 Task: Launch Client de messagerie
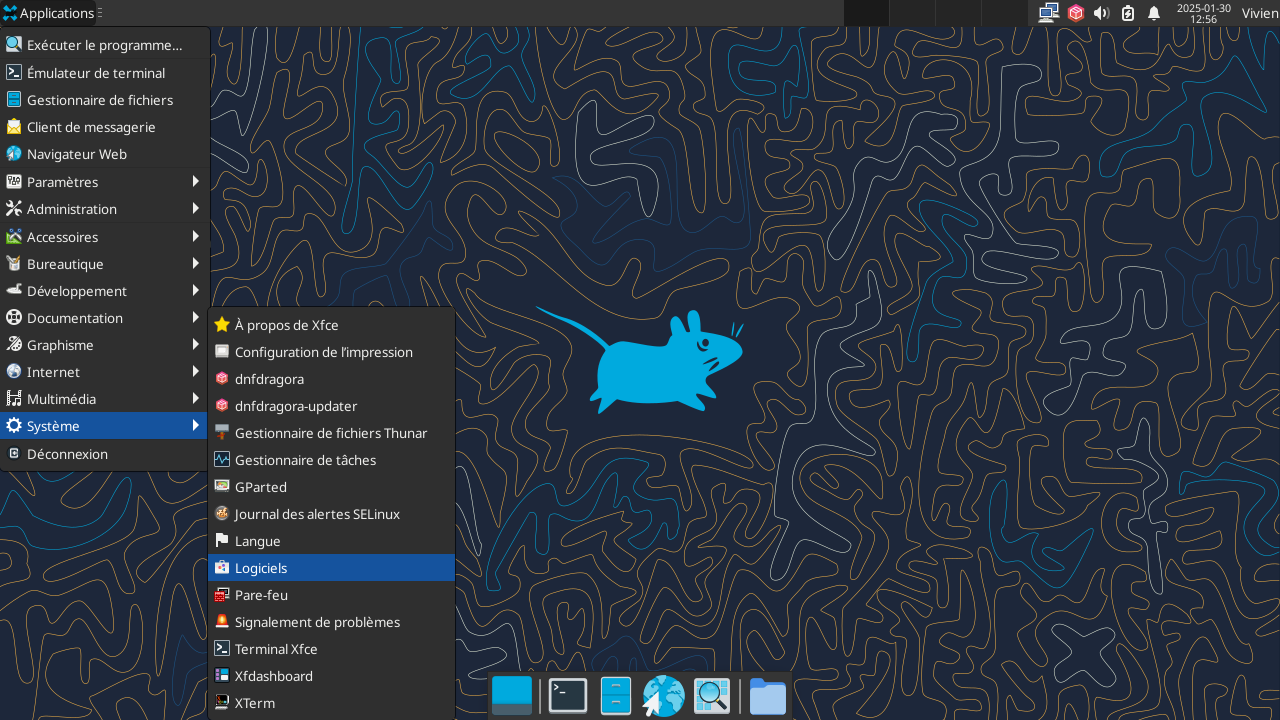tap(105, 127)
